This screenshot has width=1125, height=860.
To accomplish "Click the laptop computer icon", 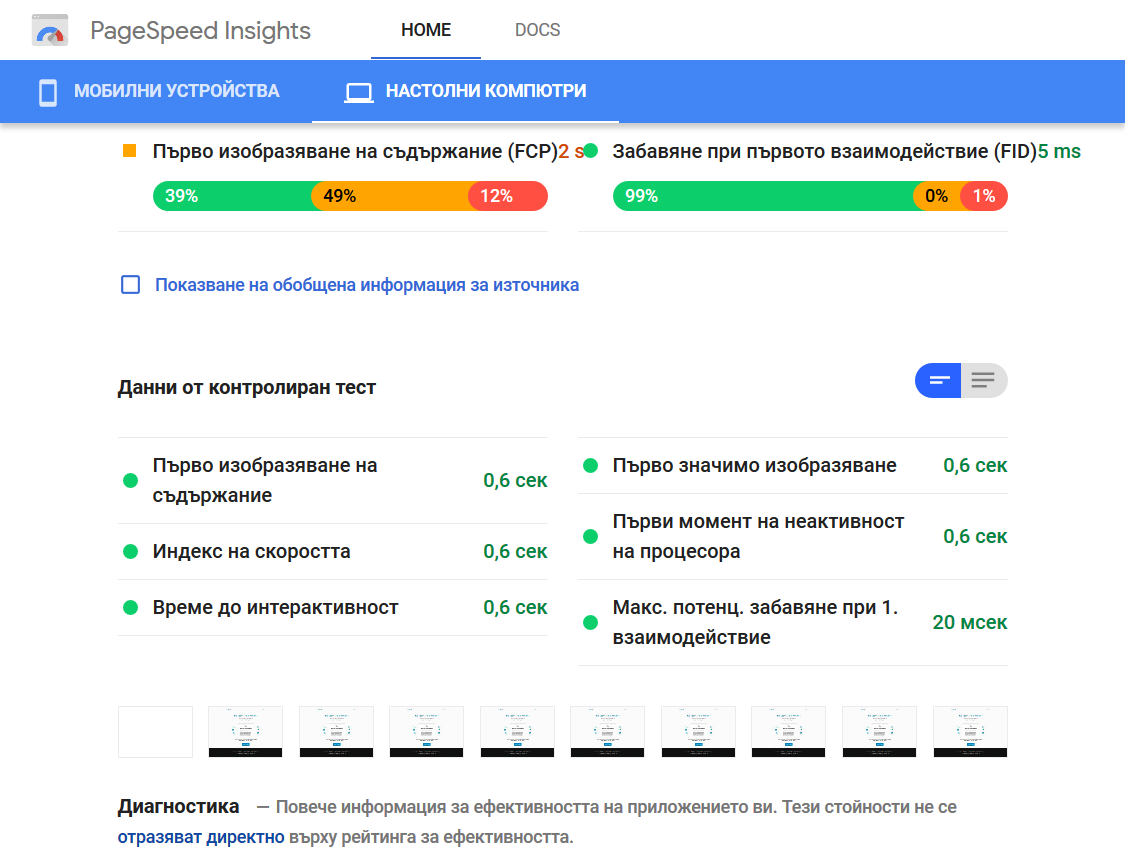I will click(x=358, y=93).
